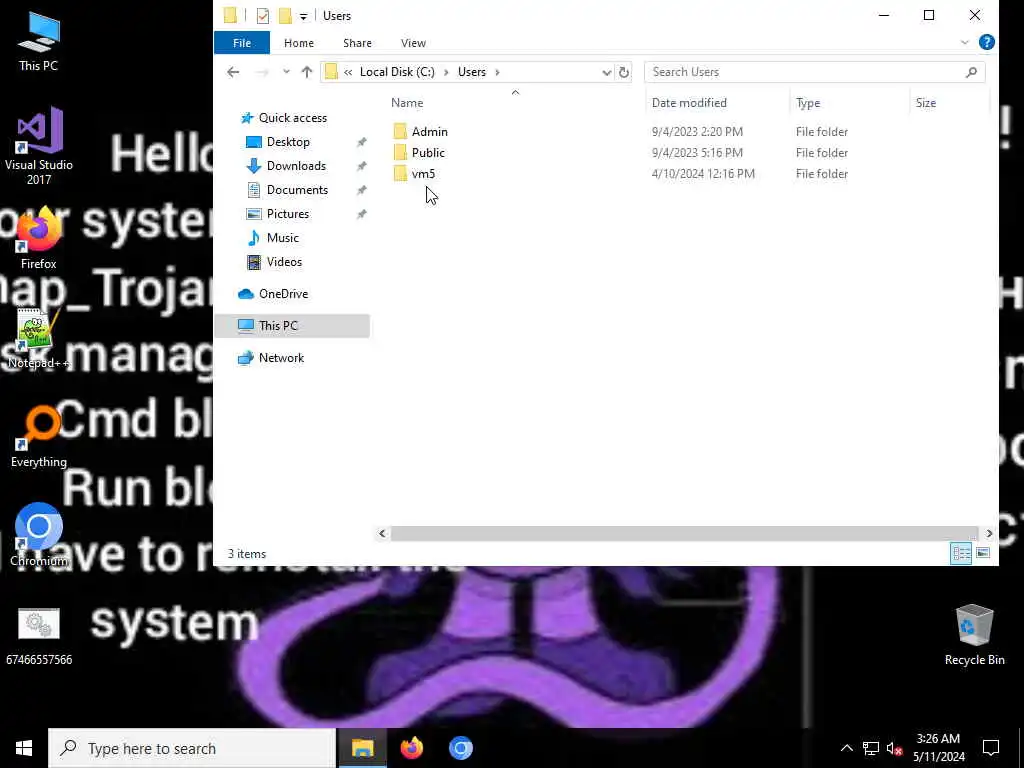Switch to the View ribbon tab
Viewport: 1024px width, 768px height.
413,43
